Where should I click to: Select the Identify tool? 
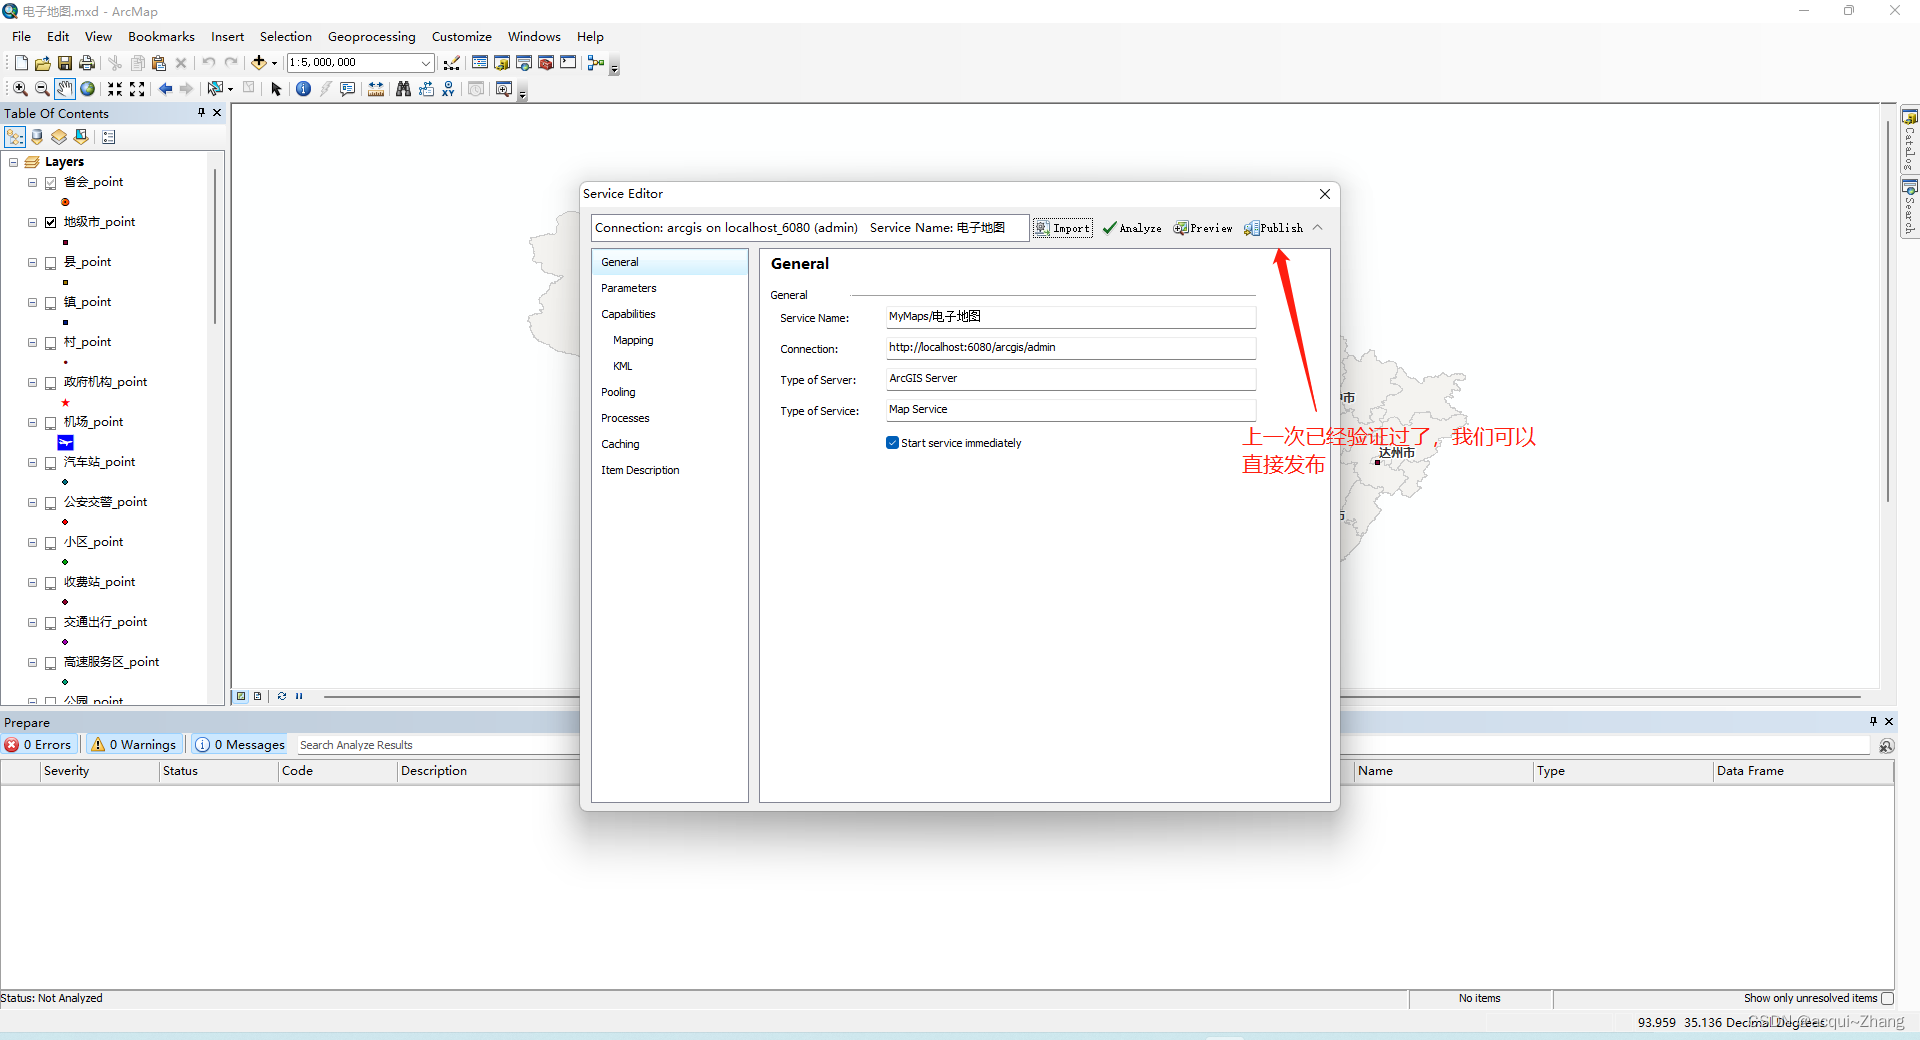304,89
